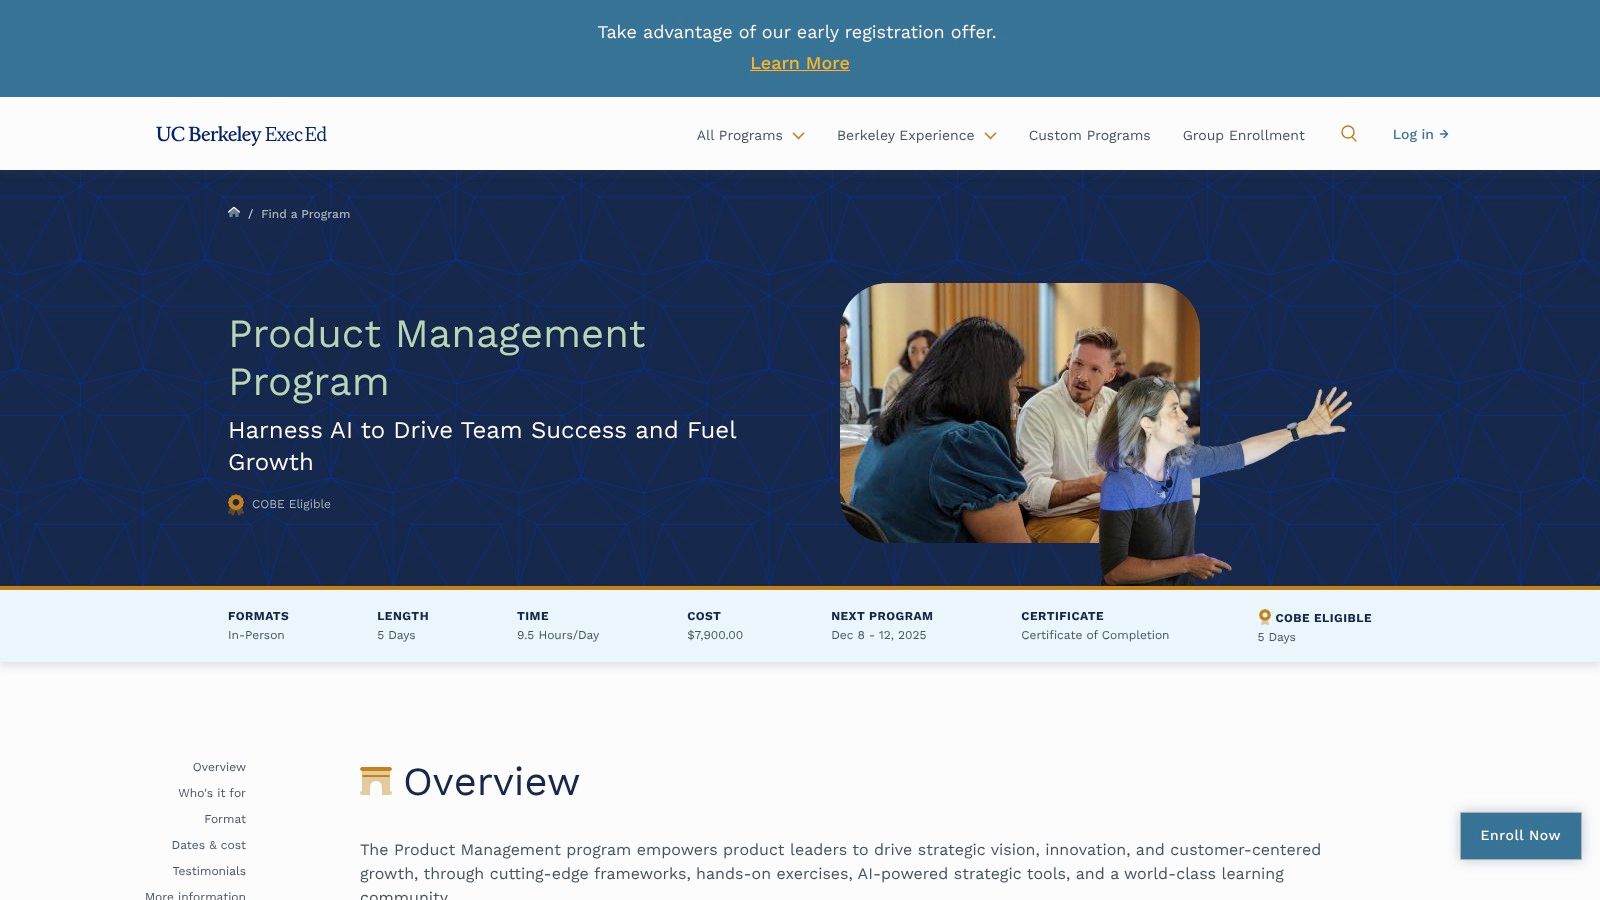The image size is (1600, 900).
Task: Click the hero photo of the classroom
Action: [1018, 415]
